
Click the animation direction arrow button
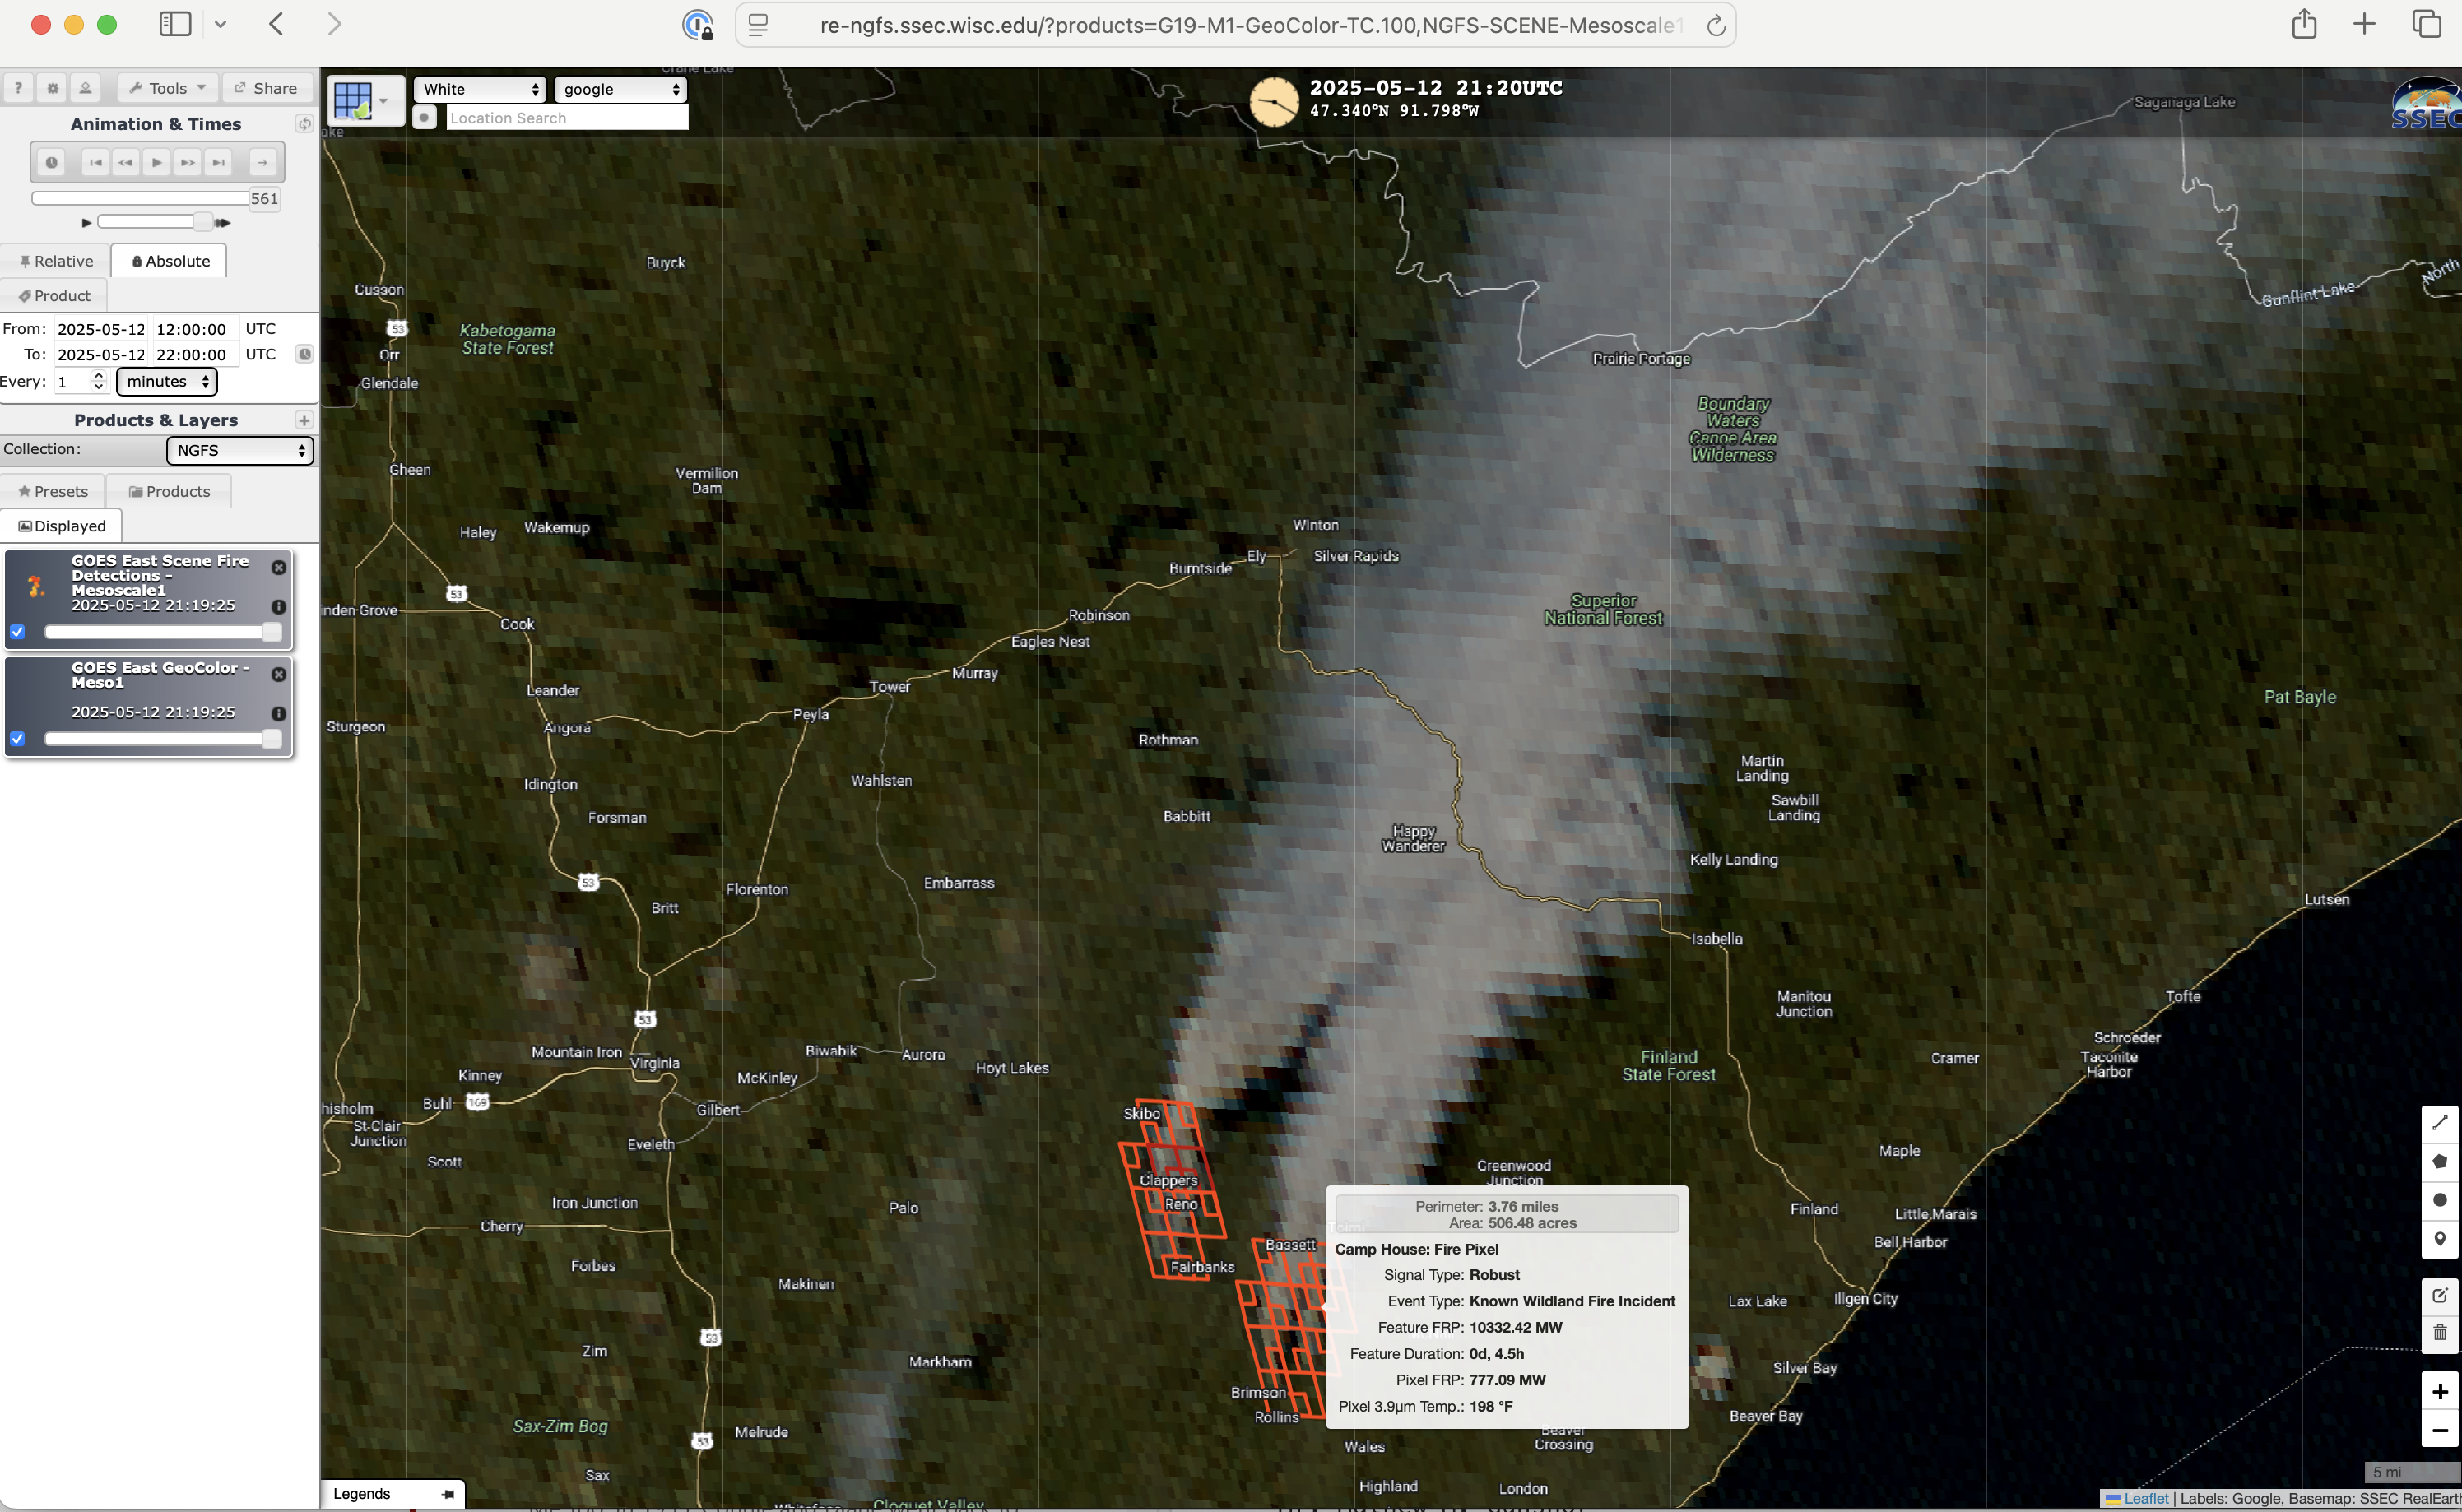click(x=262, y=162)
